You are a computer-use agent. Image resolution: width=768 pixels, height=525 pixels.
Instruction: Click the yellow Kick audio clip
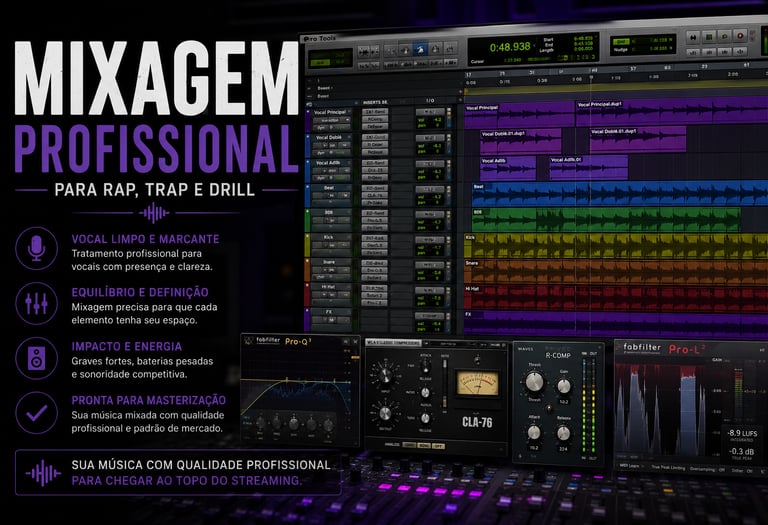(x=616, y=246)
